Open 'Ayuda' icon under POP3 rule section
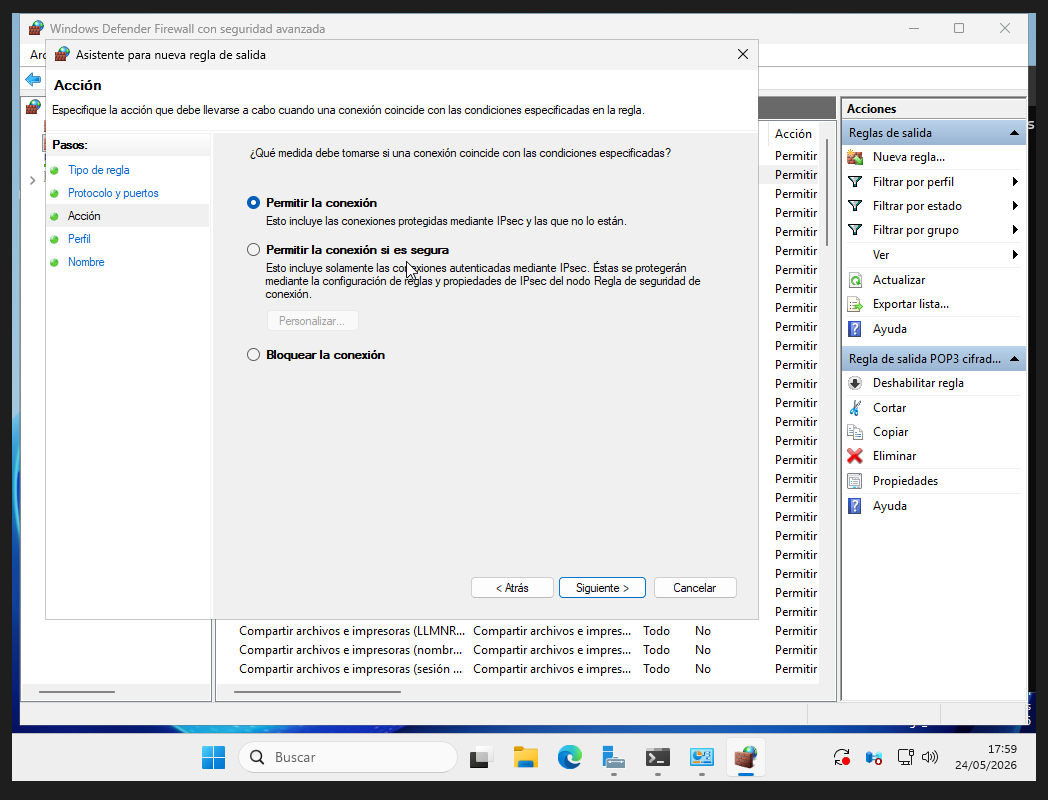 (855, 506)
